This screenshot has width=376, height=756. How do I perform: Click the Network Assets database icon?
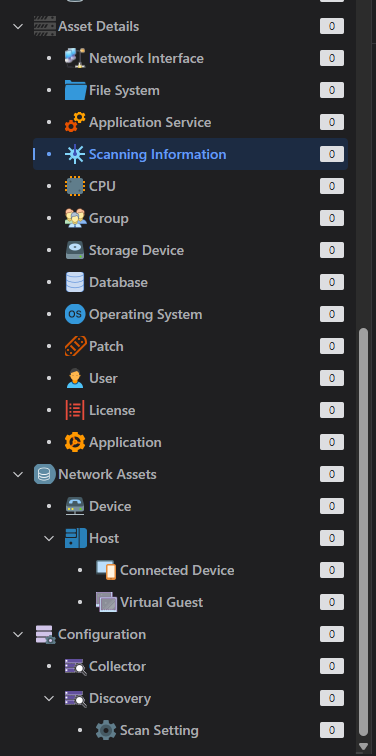44,474
